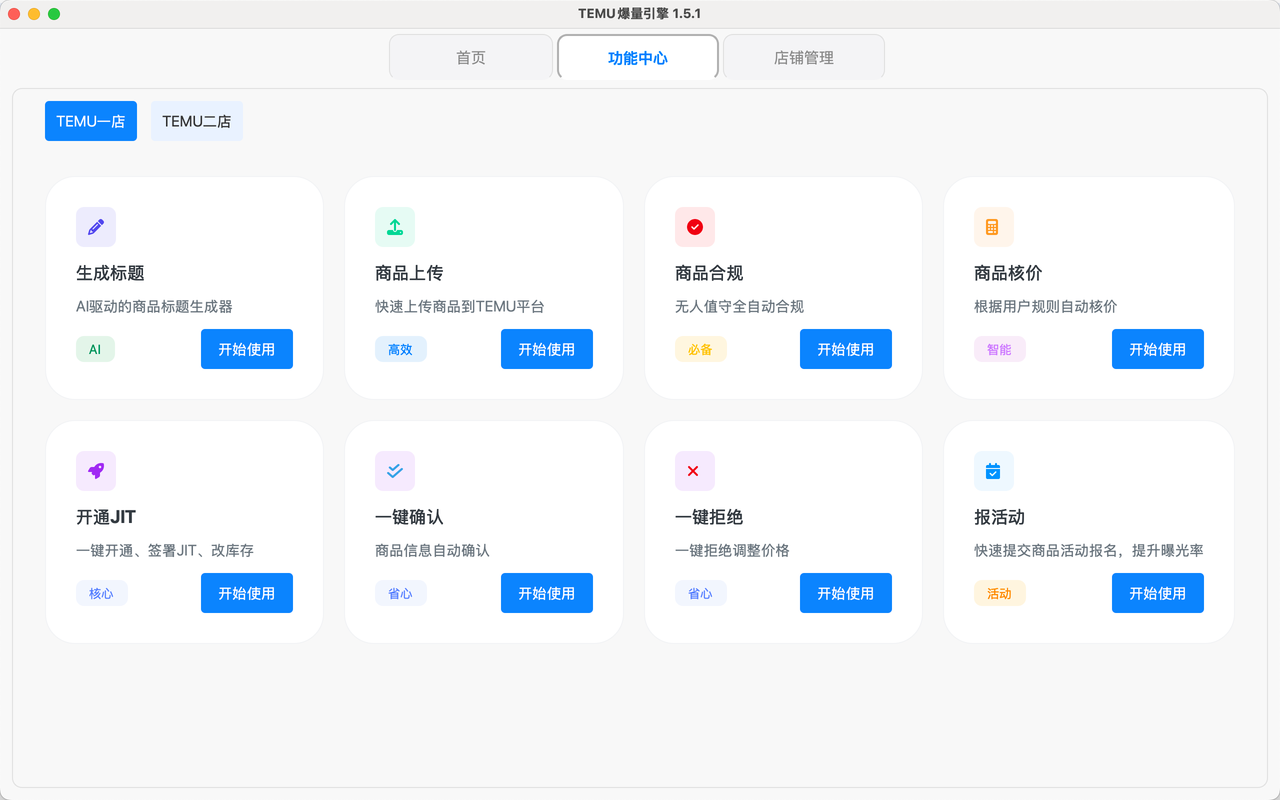Screen dimensions: 1280x800
Task: Click 开始使用 on the 生成标题 card
Action: [247, 349]
